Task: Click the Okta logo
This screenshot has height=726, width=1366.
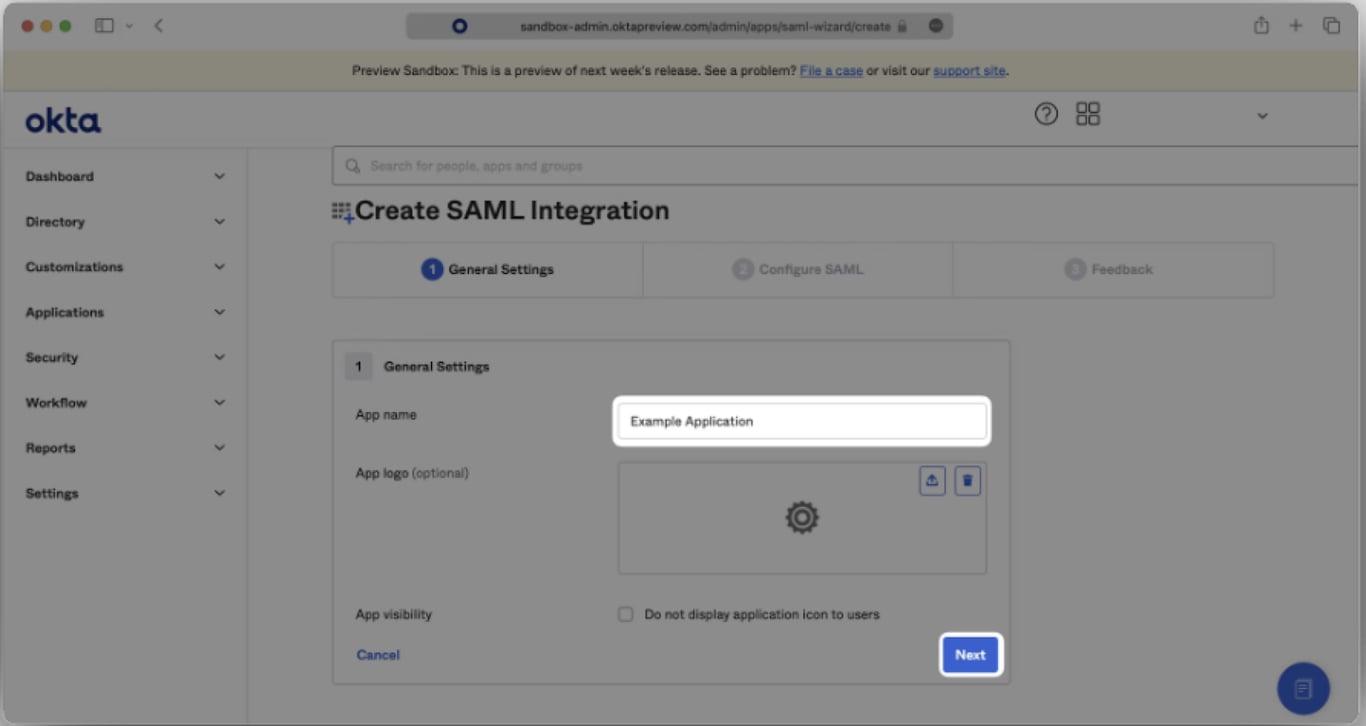Action: (63, 122)
